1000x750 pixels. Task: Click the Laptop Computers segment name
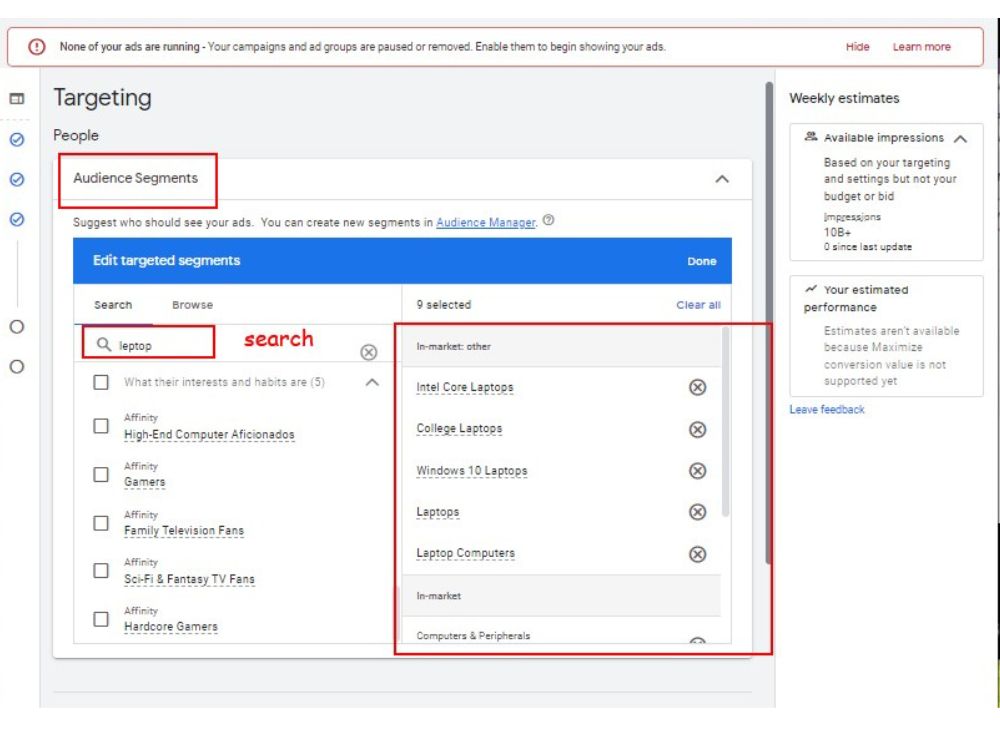(465, 554)
